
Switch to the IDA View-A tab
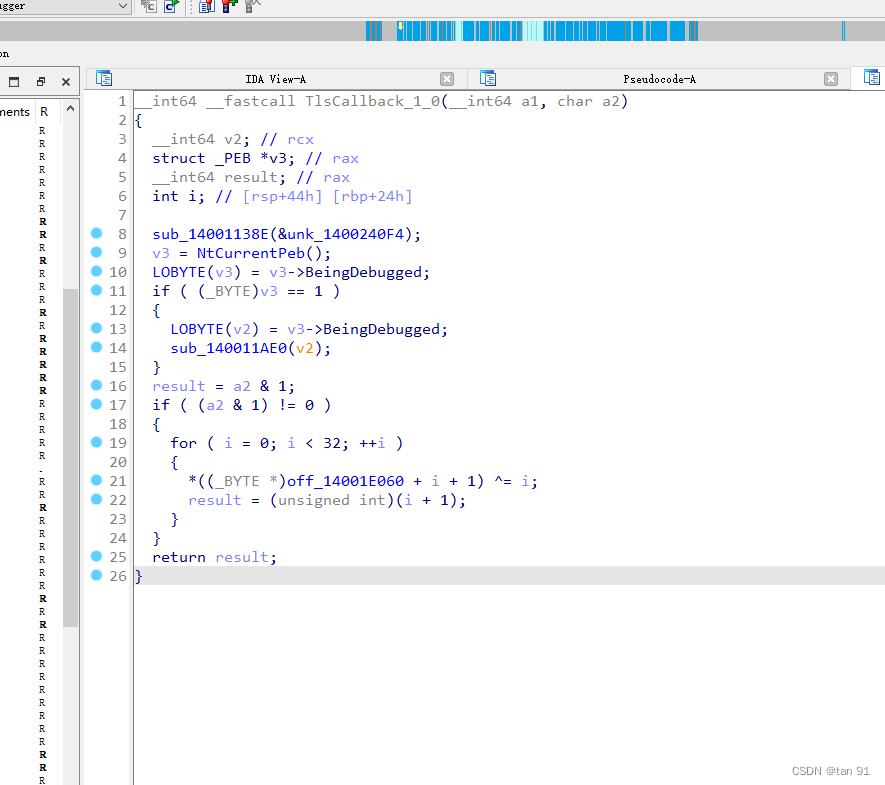coord(275,79)
